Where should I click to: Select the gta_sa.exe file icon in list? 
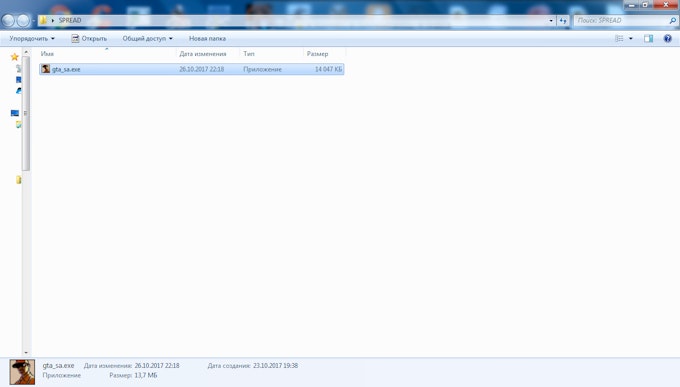pyautogui.click(x=46, y=69)
